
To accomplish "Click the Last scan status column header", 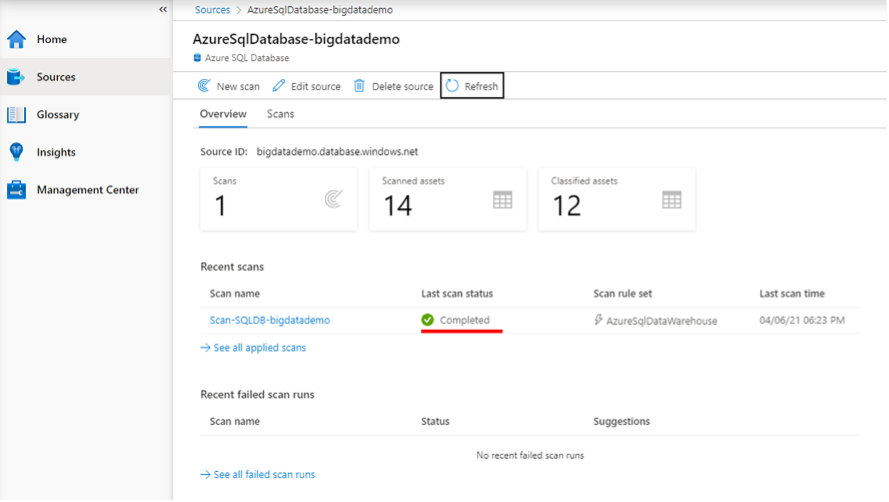I will click(x=457, y=294).
